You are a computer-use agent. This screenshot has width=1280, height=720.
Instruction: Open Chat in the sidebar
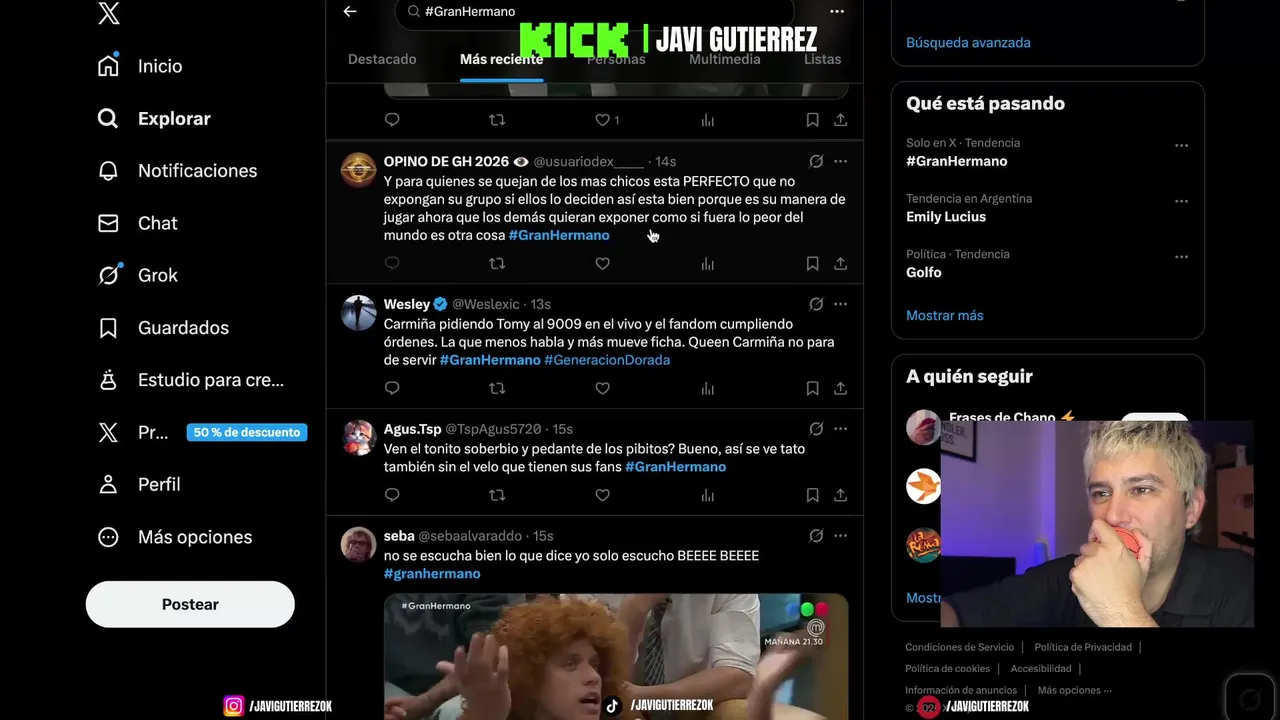point(137,223)
